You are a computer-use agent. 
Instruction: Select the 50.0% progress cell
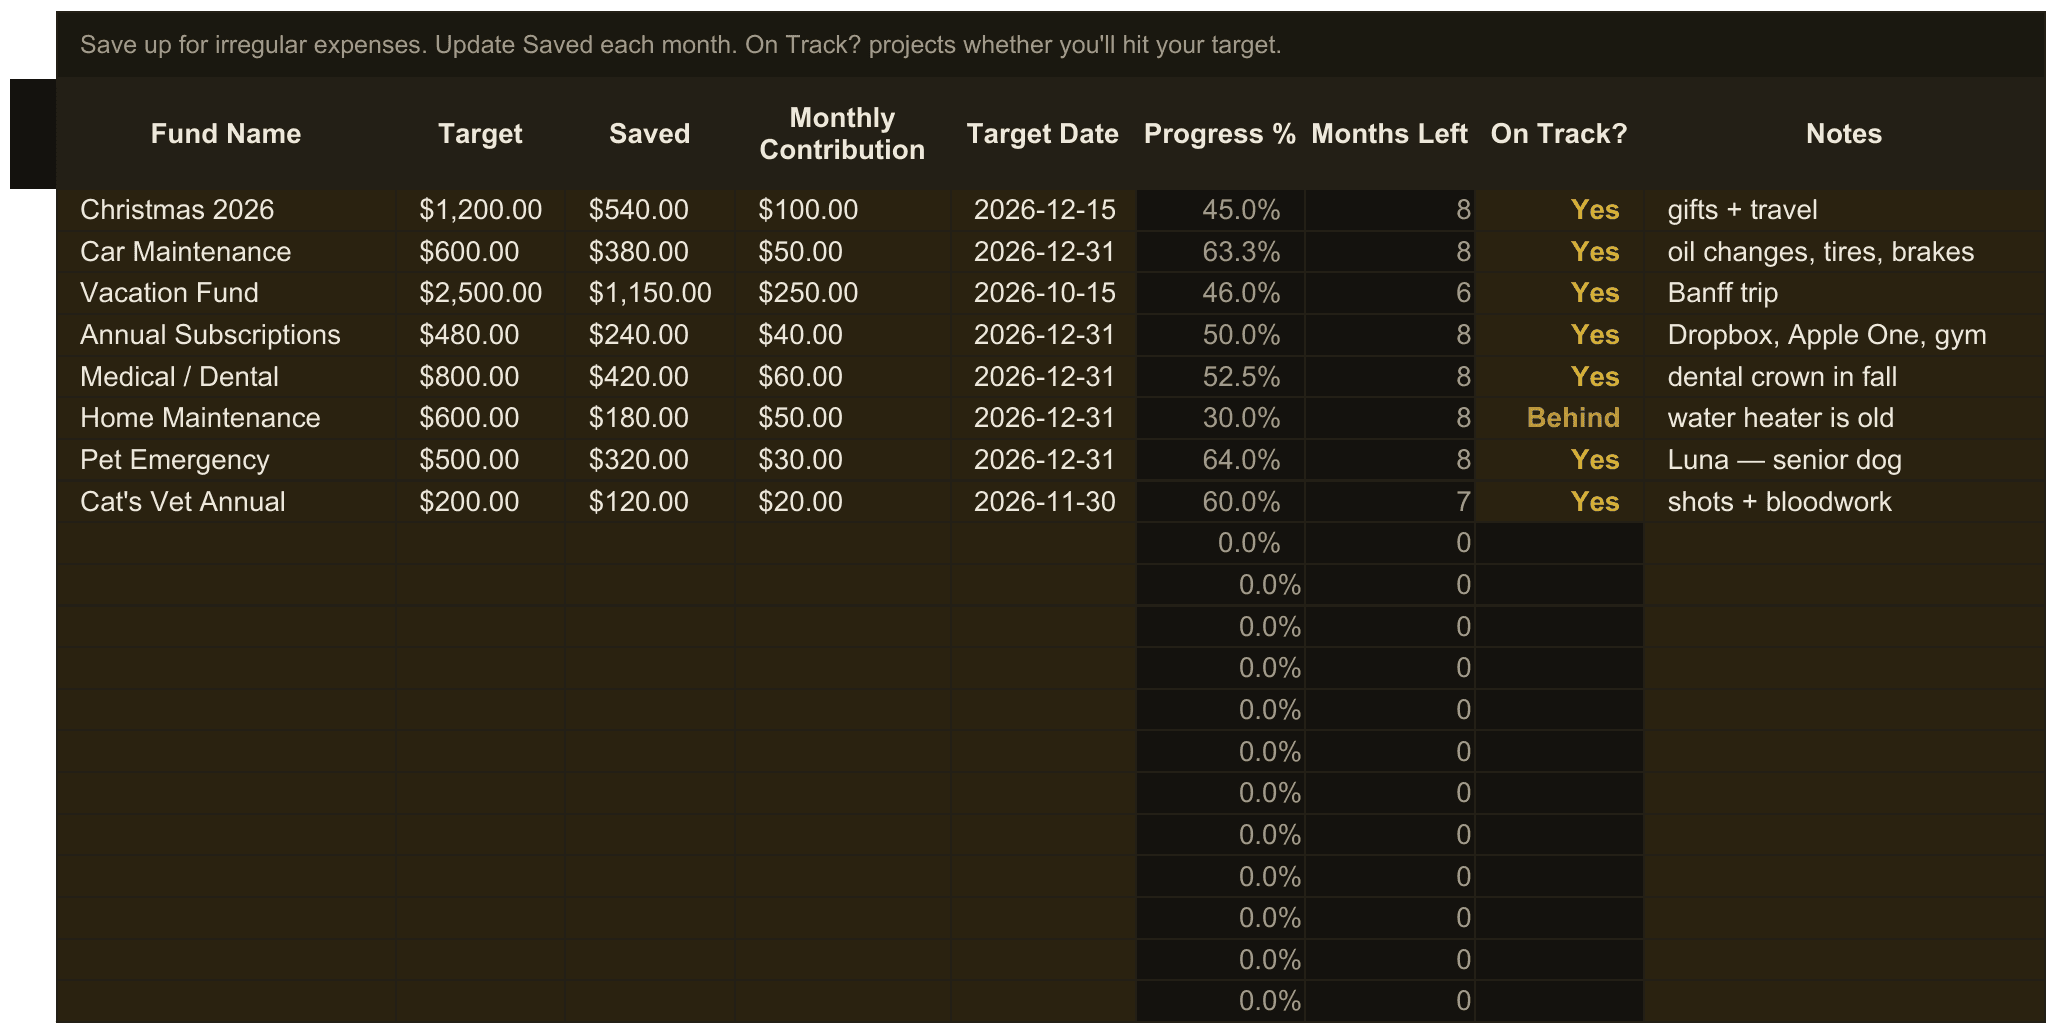click(x=1220, y=335)
